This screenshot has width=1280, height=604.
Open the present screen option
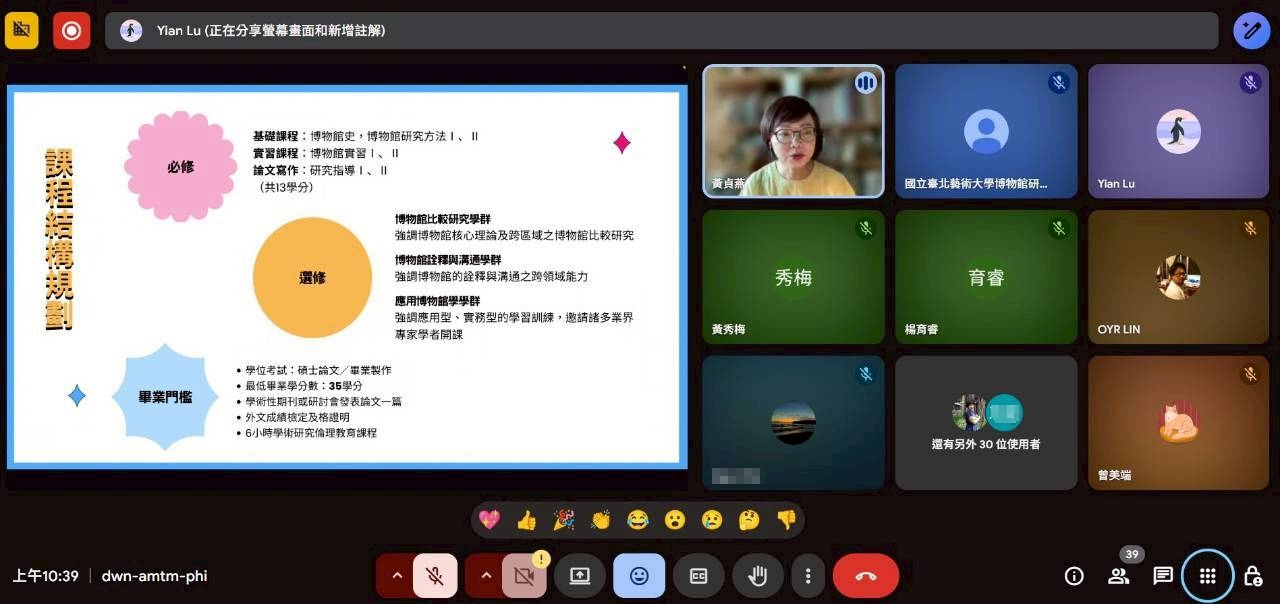pyautogui.click(x=580, y=575)
